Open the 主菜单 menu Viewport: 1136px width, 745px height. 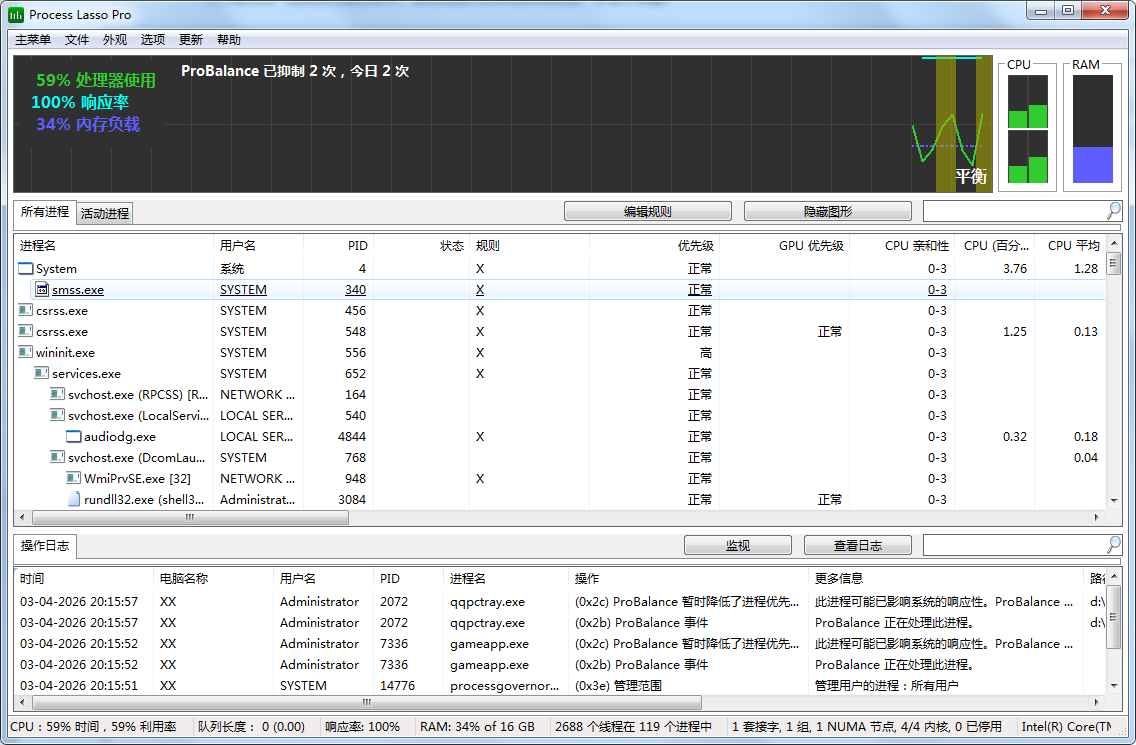33,40
